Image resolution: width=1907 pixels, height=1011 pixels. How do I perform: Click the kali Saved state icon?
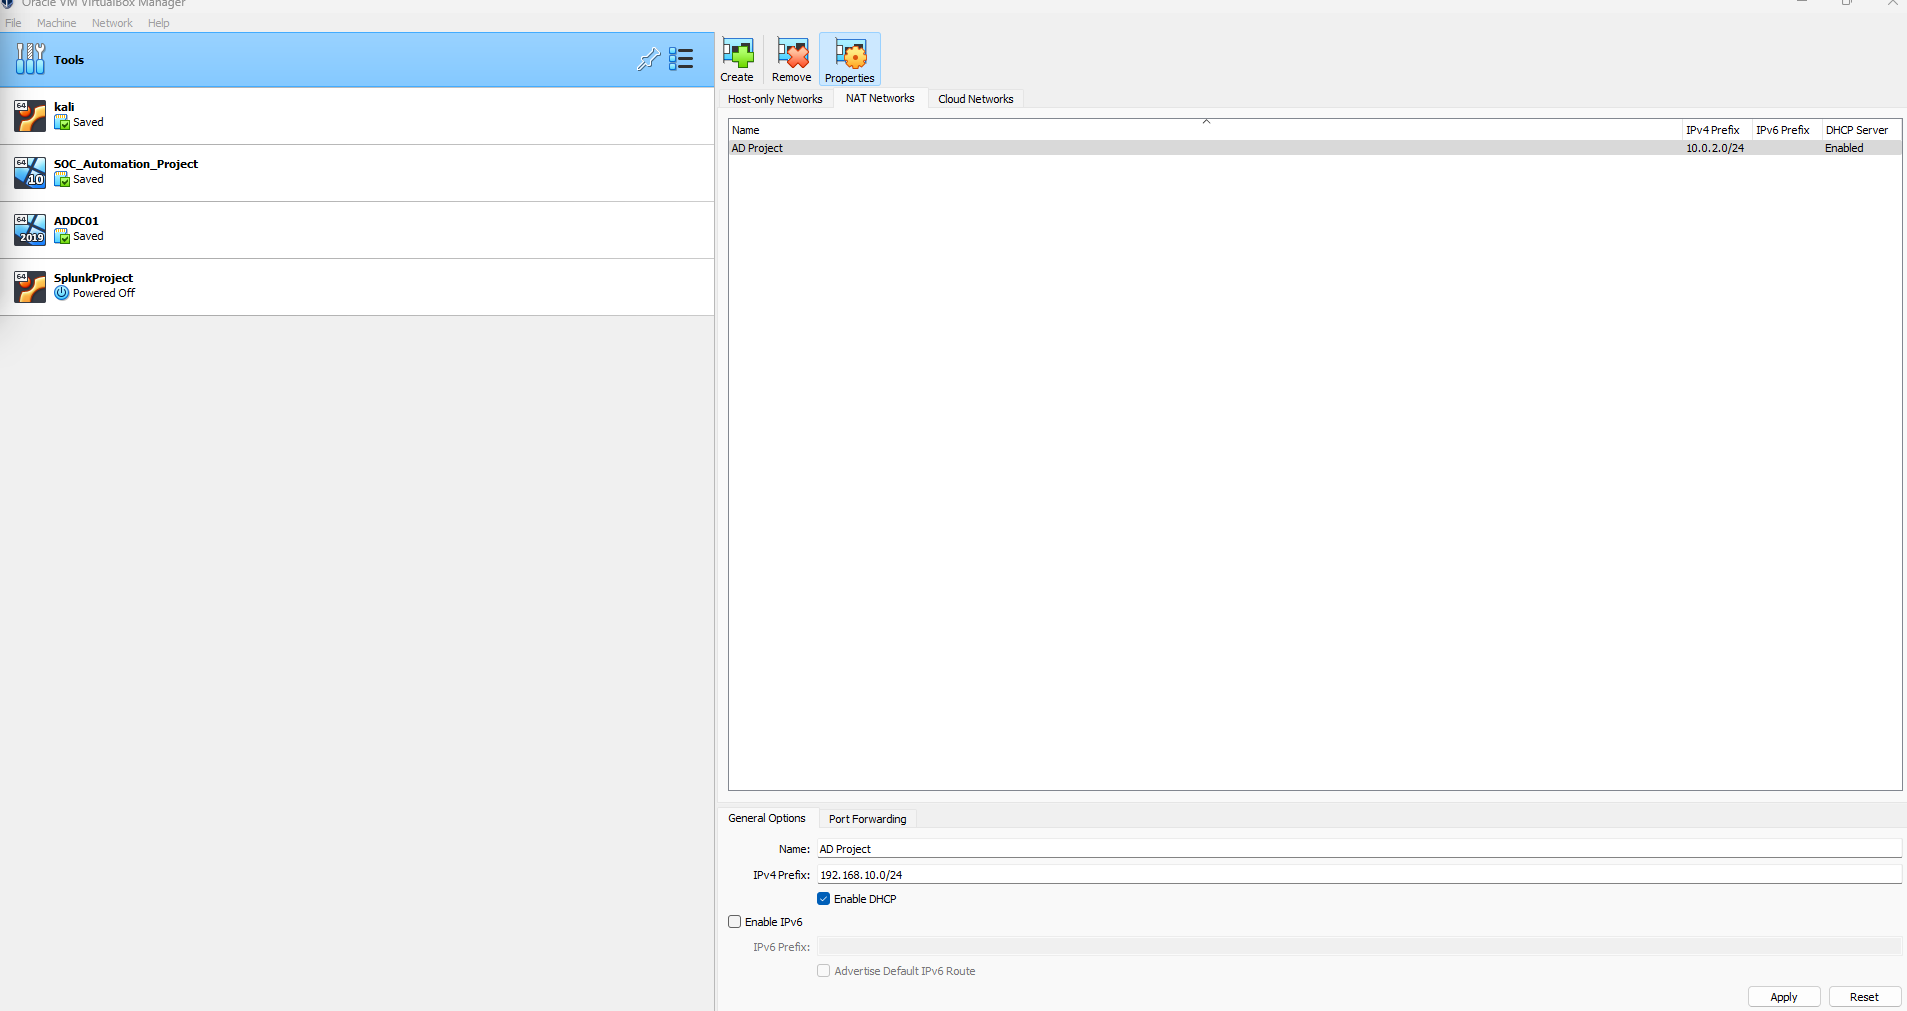62,123
